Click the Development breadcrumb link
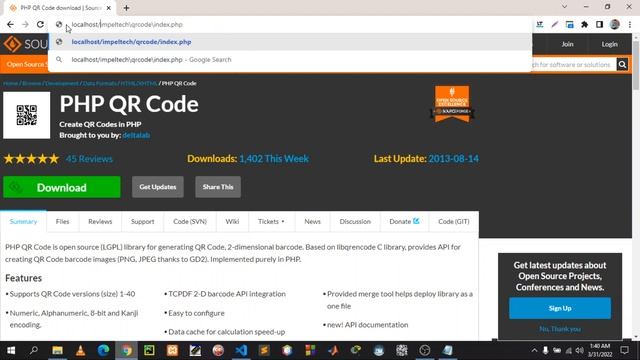 point(62,83)
